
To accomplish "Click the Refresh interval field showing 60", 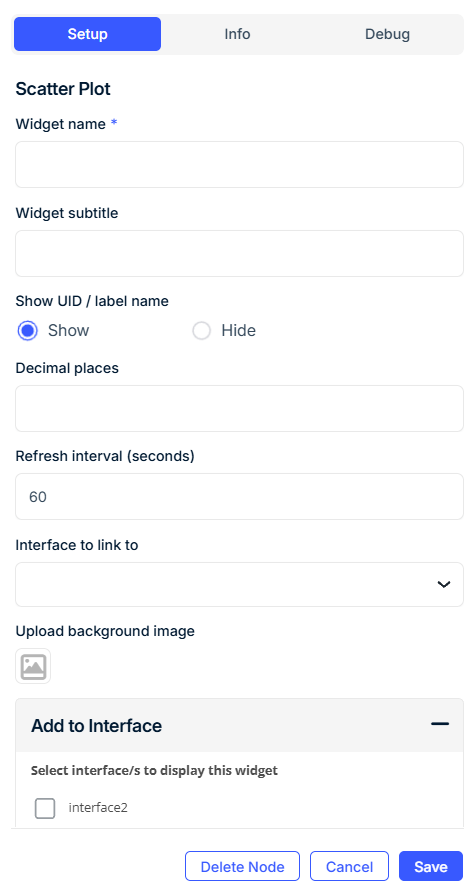I will pos(239,497).
